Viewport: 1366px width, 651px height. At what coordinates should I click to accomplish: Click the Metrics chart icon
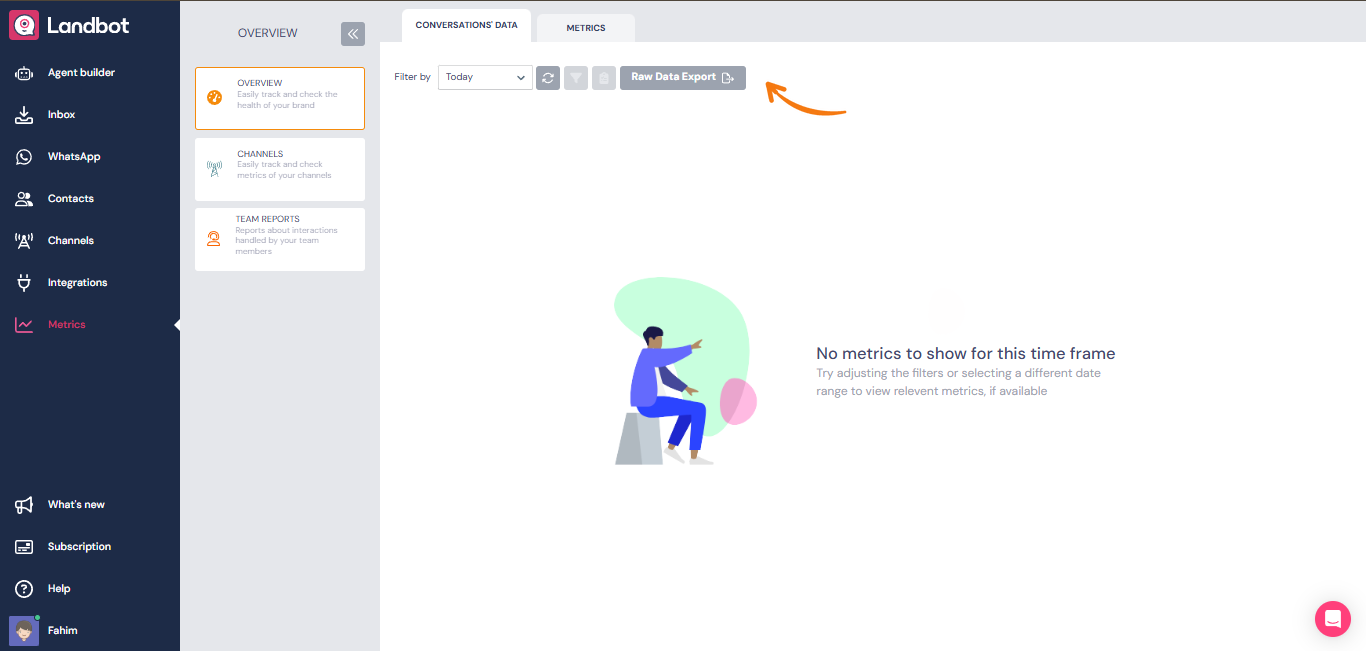pos(24,325)
